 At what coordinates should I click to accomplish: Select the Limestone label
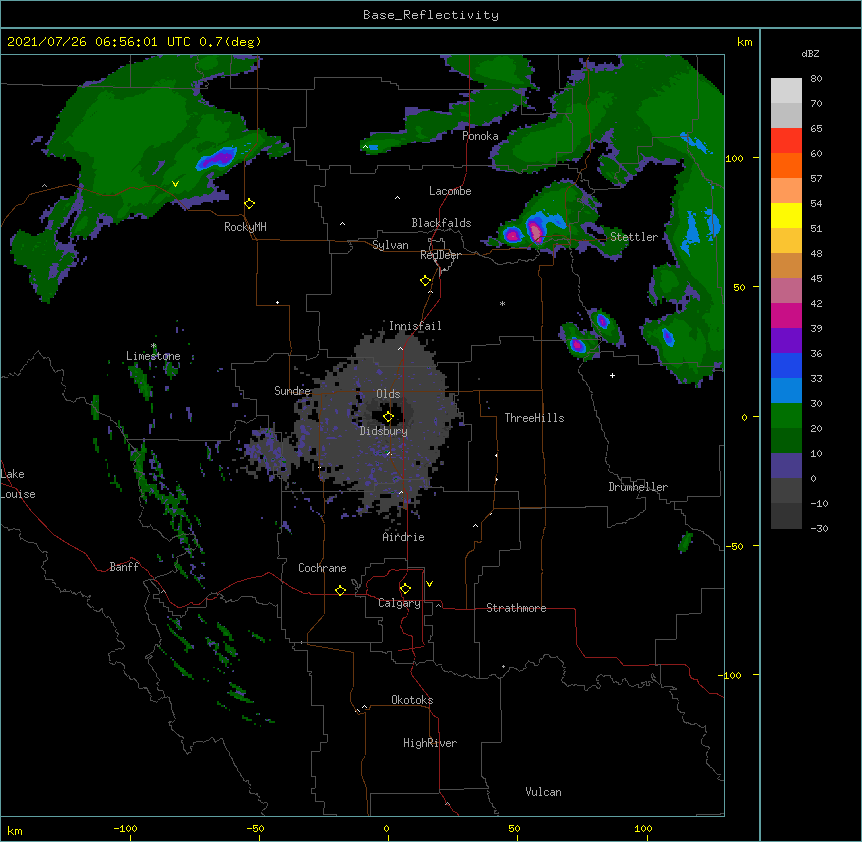pos(153,356)
